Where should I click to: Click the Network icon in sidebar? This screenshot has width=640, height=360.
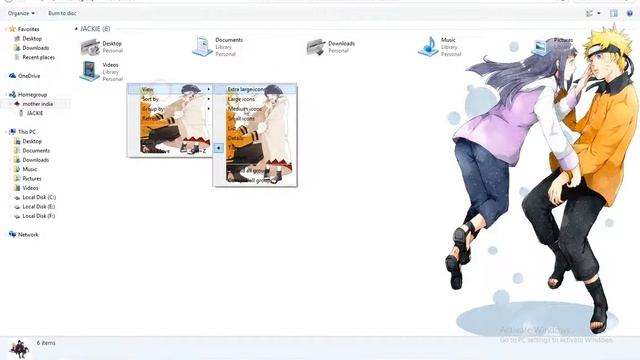(12, 234)
